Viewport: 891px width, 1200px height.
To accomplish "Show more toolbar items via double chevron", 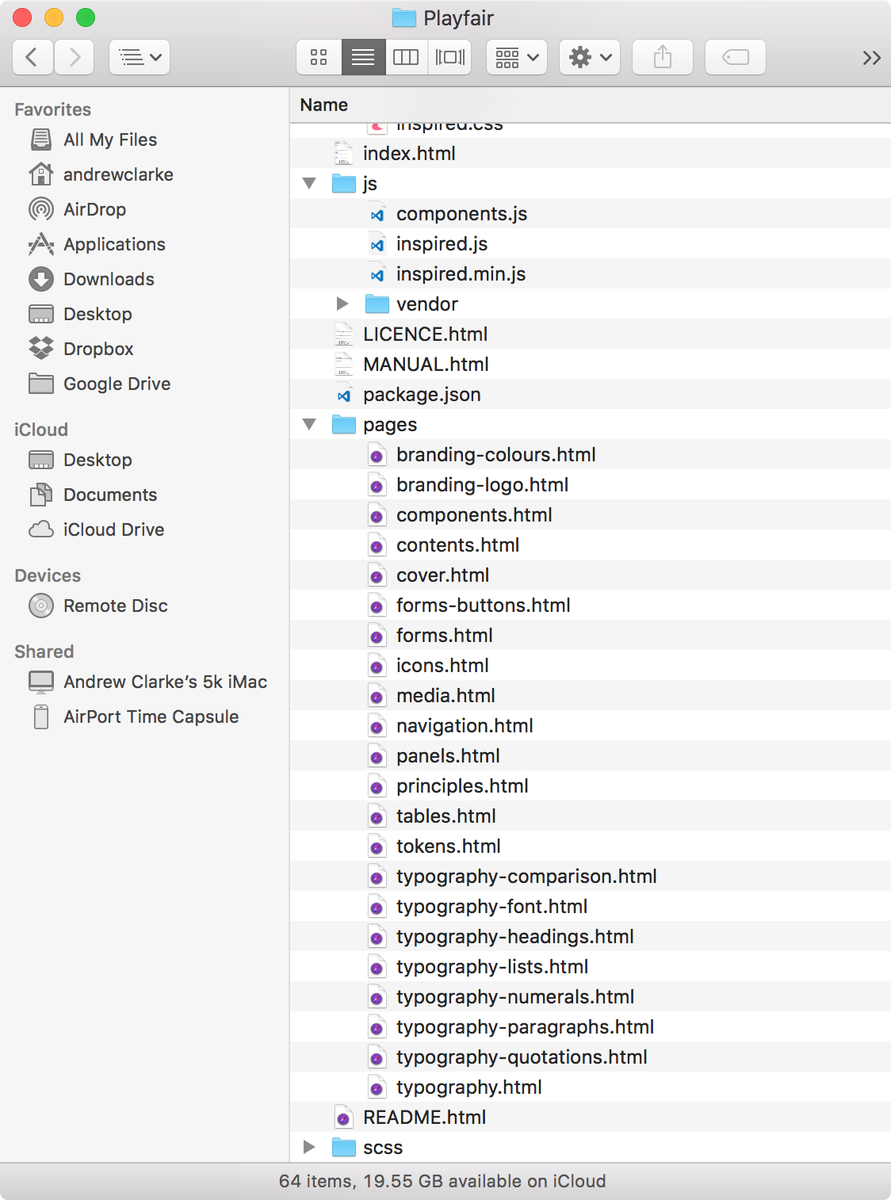I will tap(871, 58).
